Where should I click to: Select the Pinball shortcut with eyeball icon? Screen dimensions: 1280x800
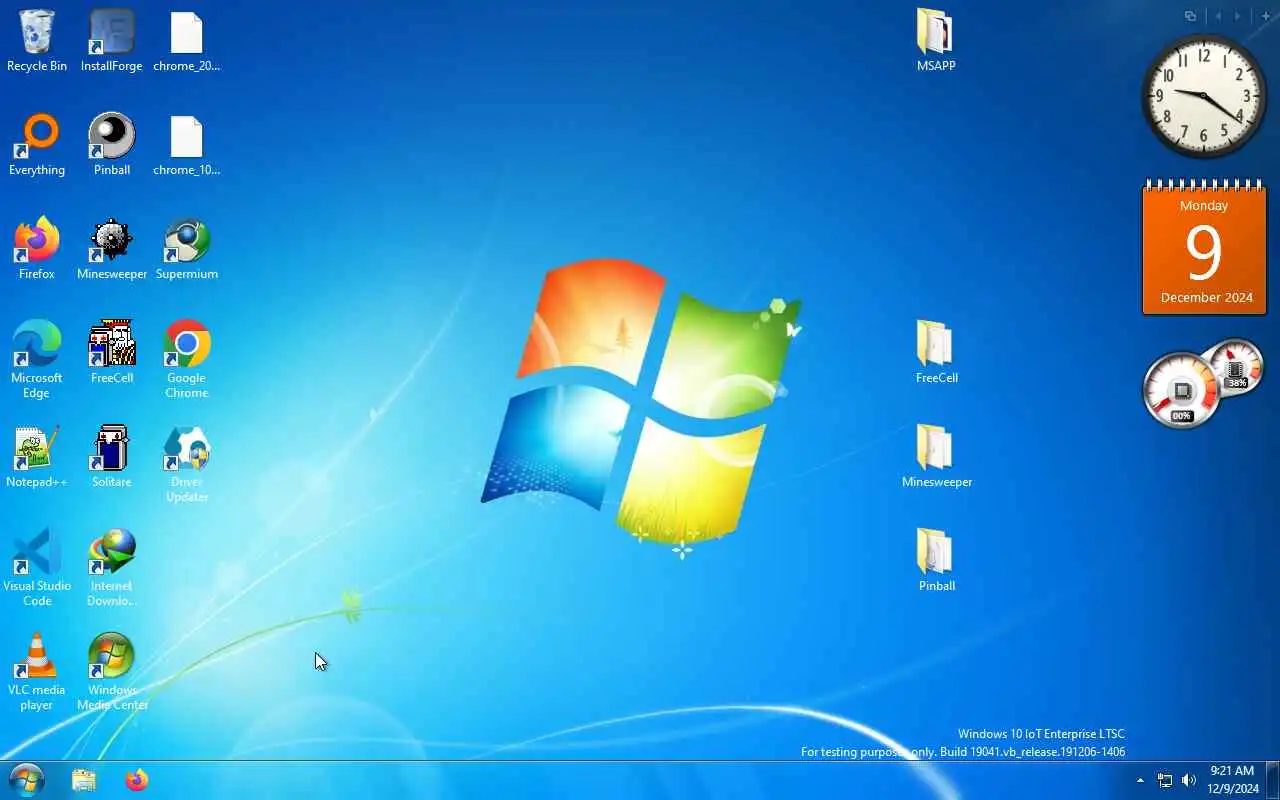click(x=111, y=145)
